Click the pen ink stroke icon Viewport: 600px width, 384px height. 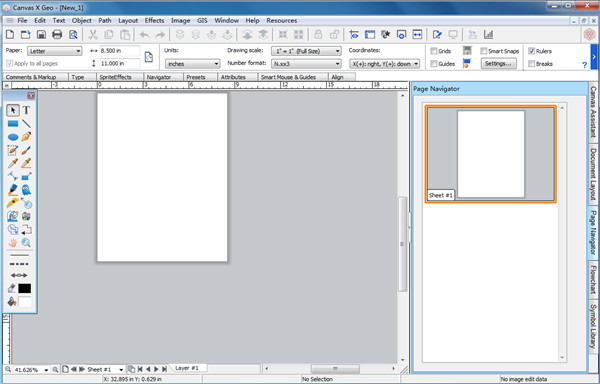(12, 288)
